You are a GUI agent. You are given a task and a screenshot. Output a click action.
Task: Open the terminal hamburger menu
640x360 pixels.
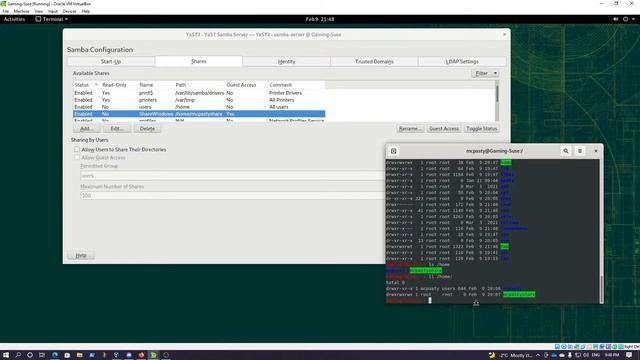(x=580, y=151)
